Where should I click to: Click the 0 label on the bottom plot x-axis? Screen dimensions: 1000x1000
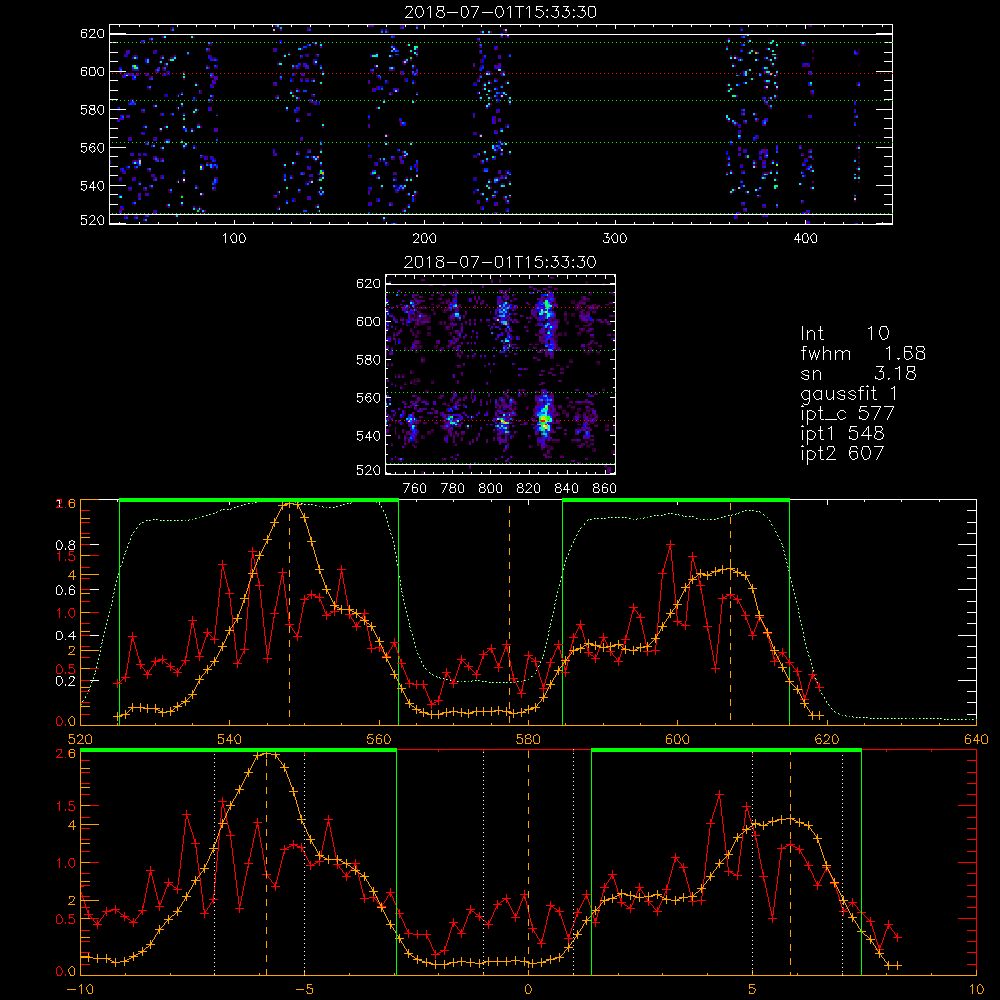pyautogui.click(x=528, y=990)
